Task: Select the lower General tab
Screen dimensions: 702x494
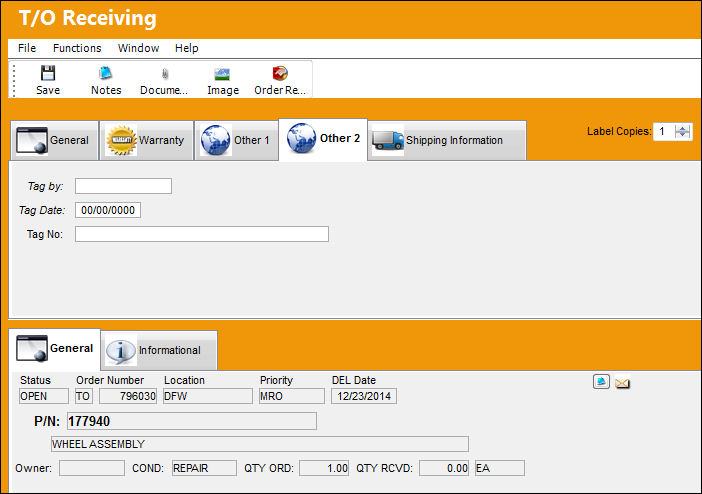Action: 55,348
